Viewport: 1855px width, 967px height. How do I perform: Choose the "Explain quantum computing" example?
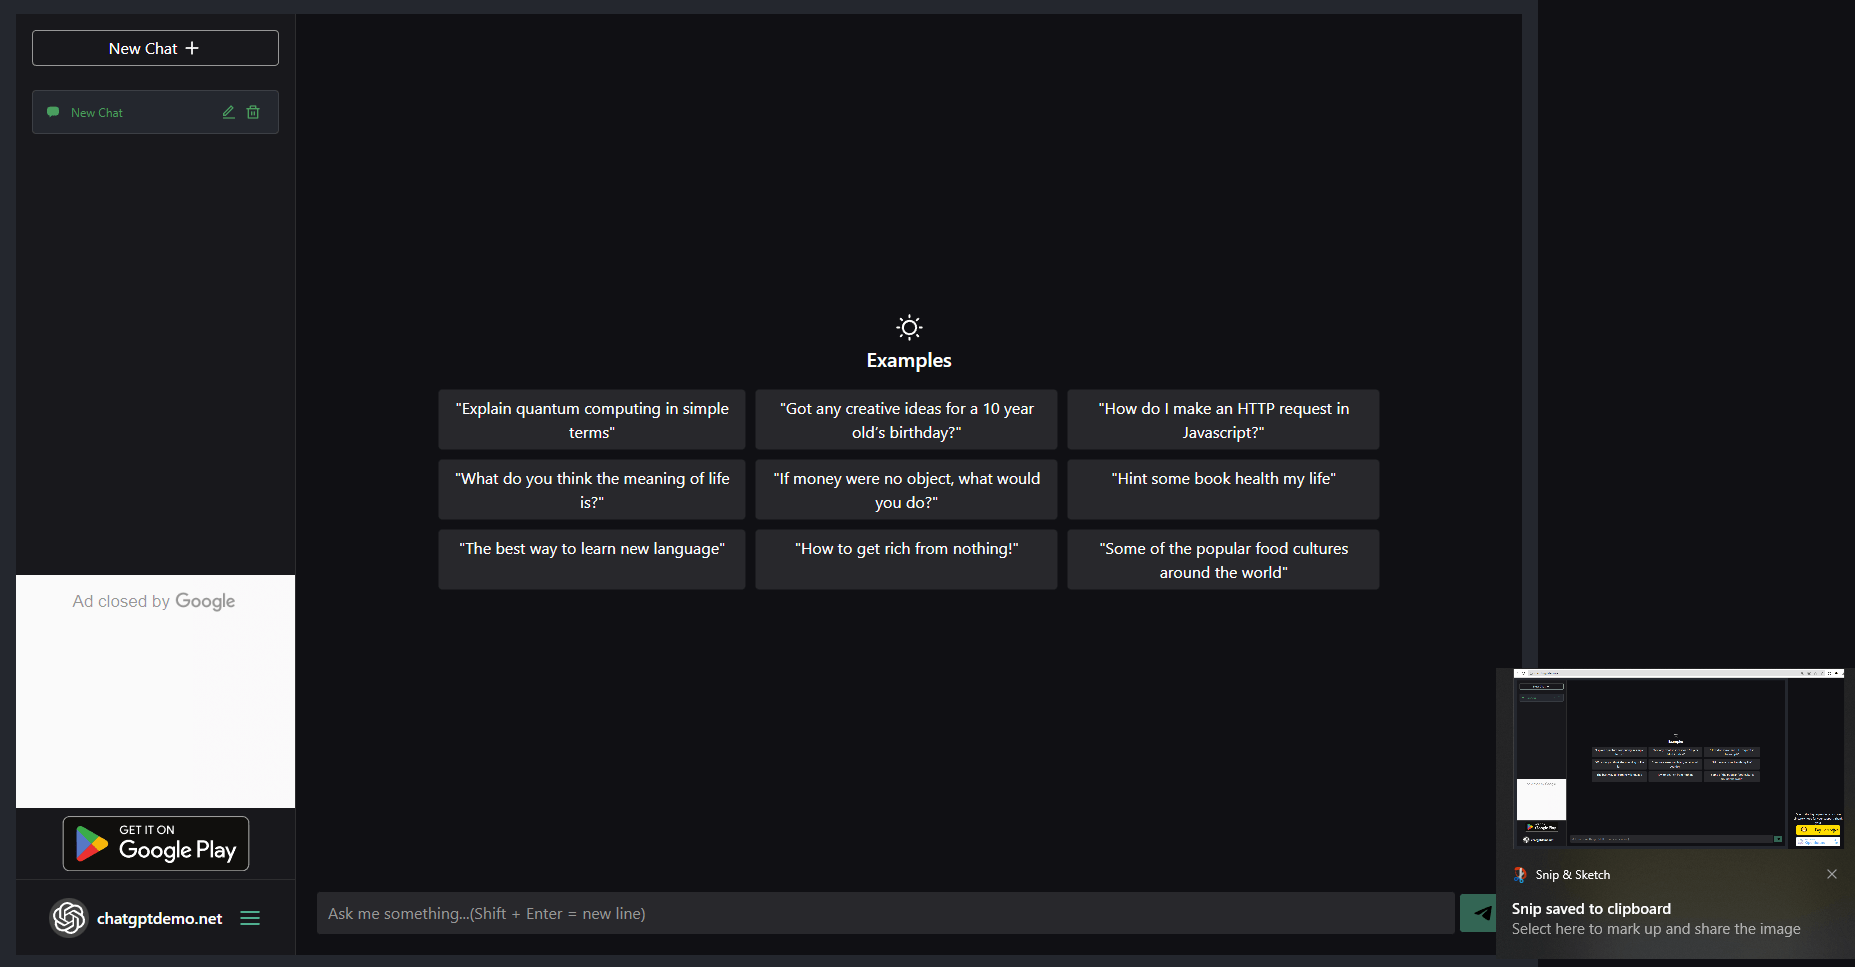pyautogui.click(x=592, y=420)
